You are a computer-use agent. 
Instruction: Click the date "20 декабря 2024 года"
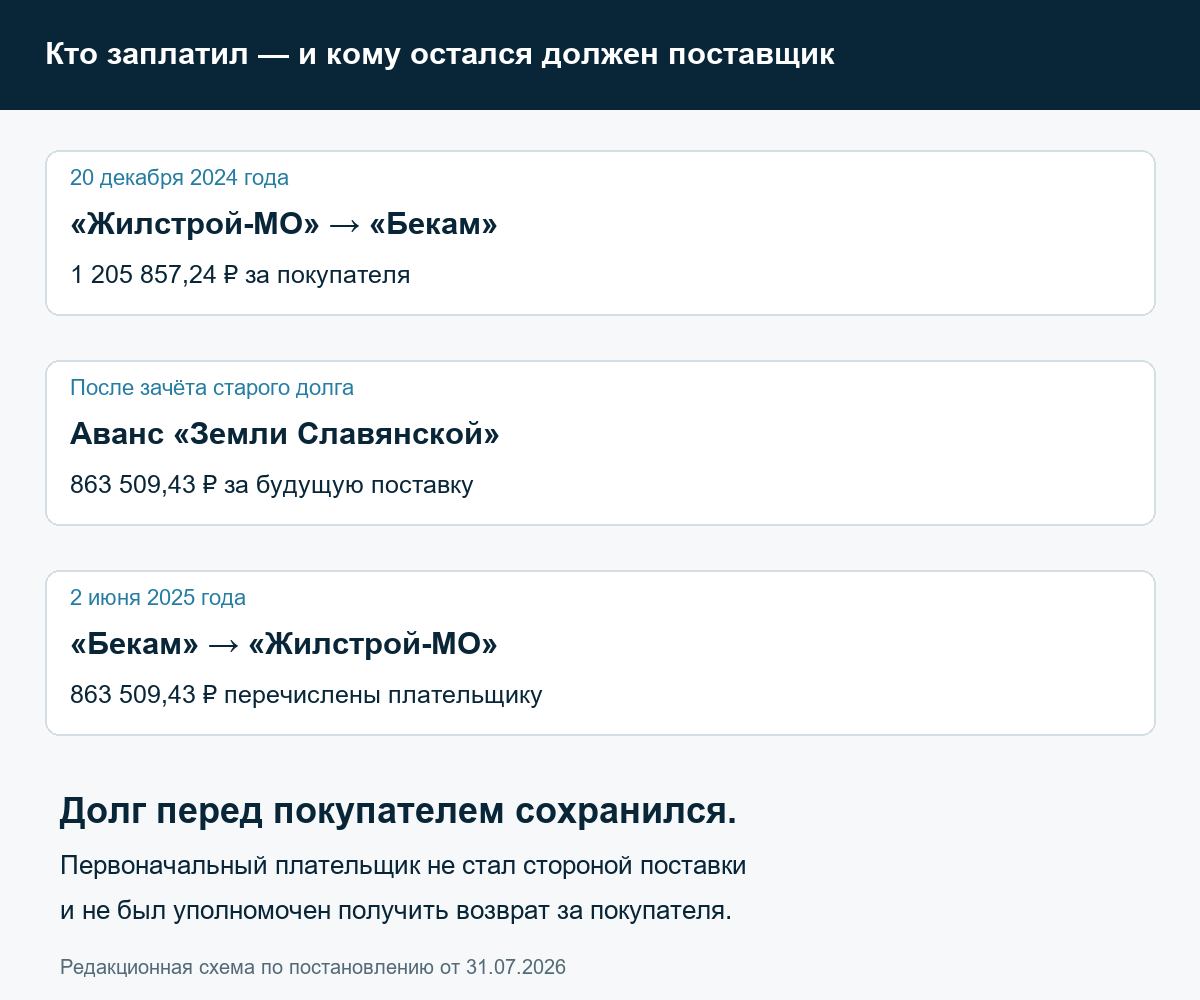click(x=179, y=178)
